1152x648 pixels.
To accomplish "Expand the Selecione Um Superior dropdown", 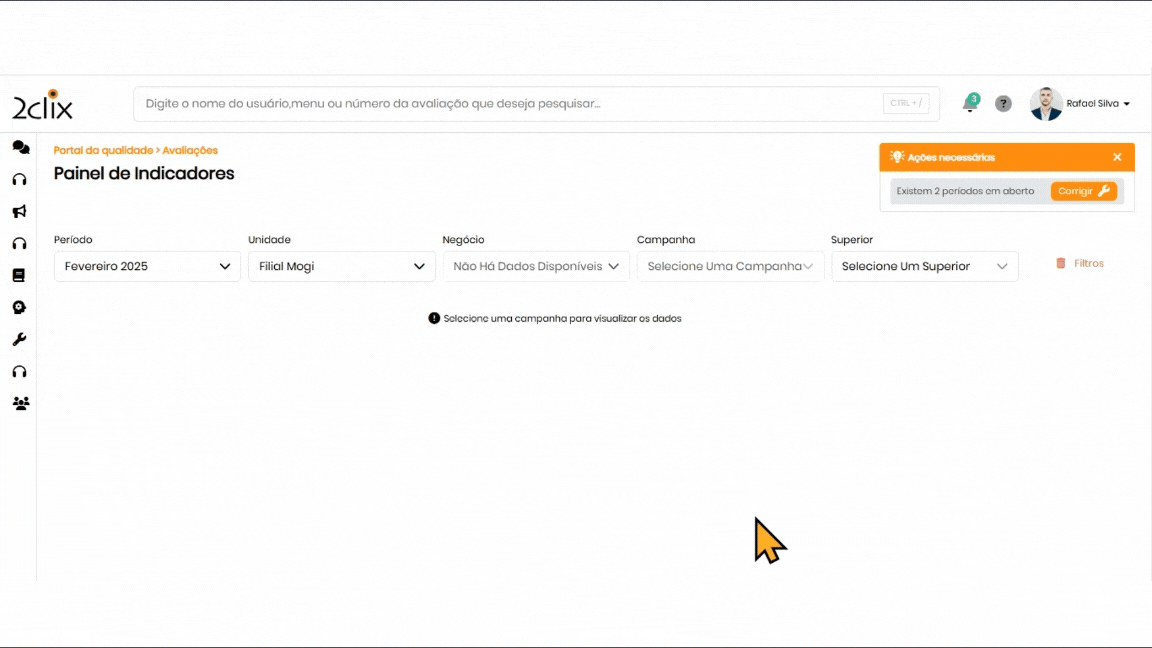I will pyautogui.click(x=924, y=267).
